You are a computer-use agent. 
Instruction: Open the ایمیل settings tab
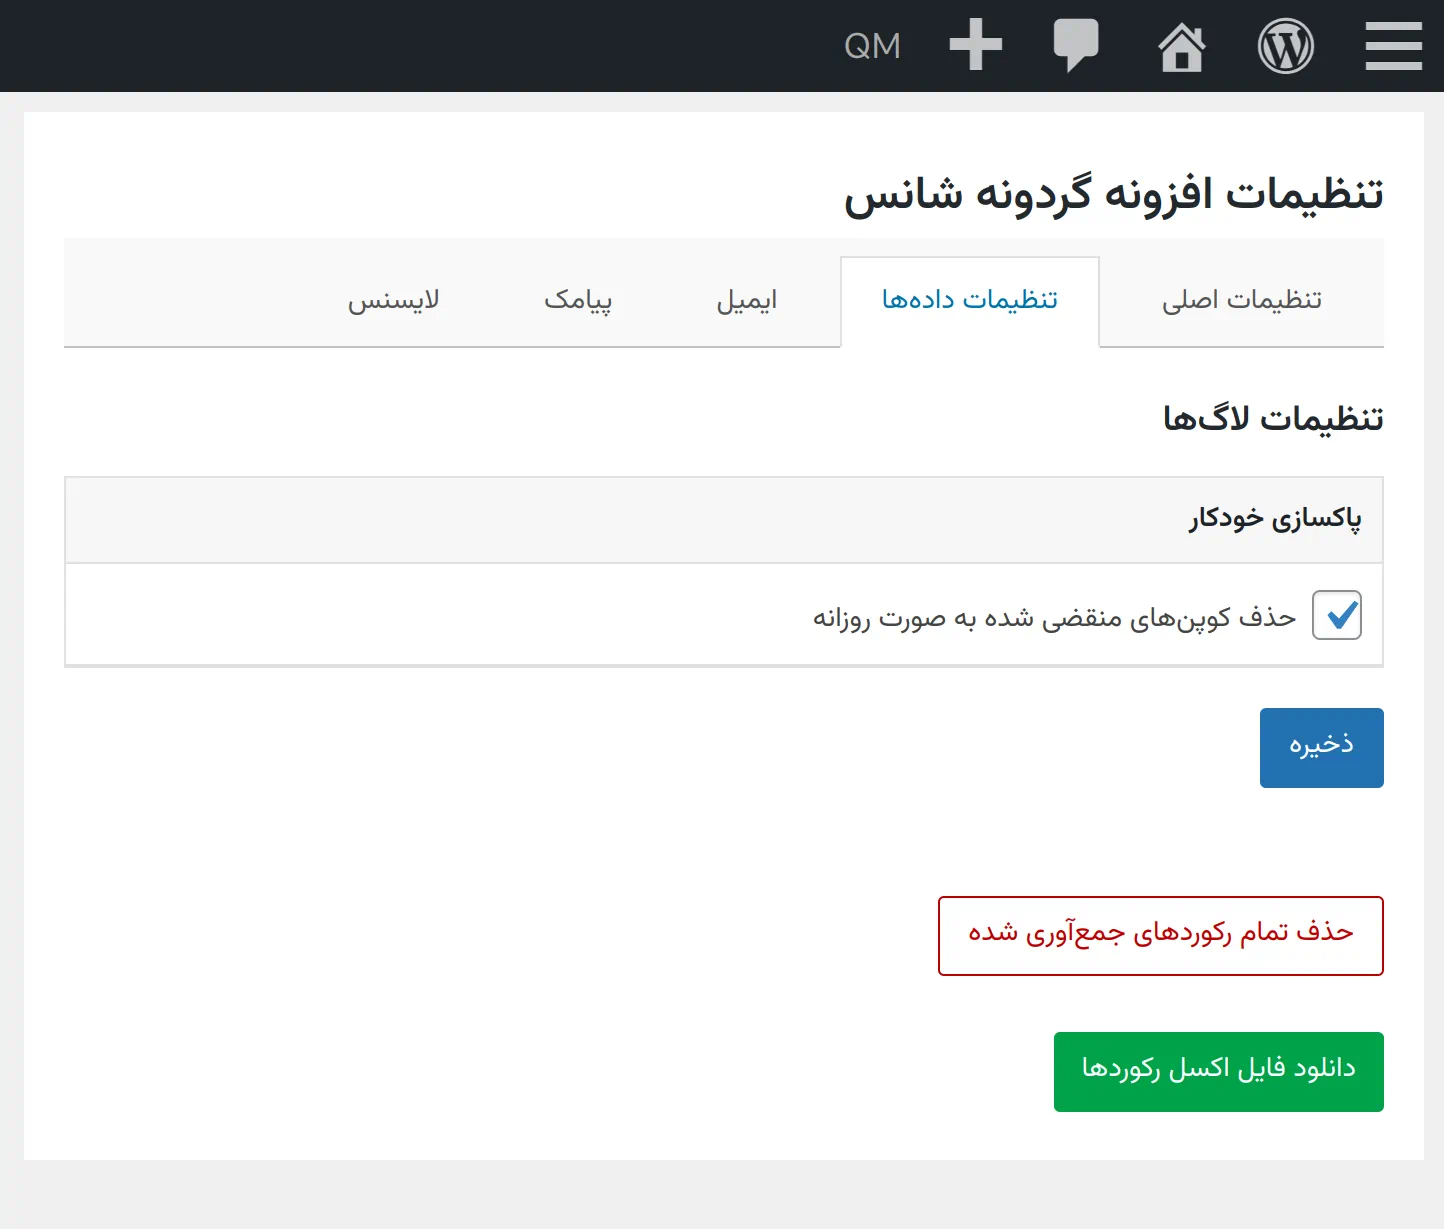click(x=746, y=300)
